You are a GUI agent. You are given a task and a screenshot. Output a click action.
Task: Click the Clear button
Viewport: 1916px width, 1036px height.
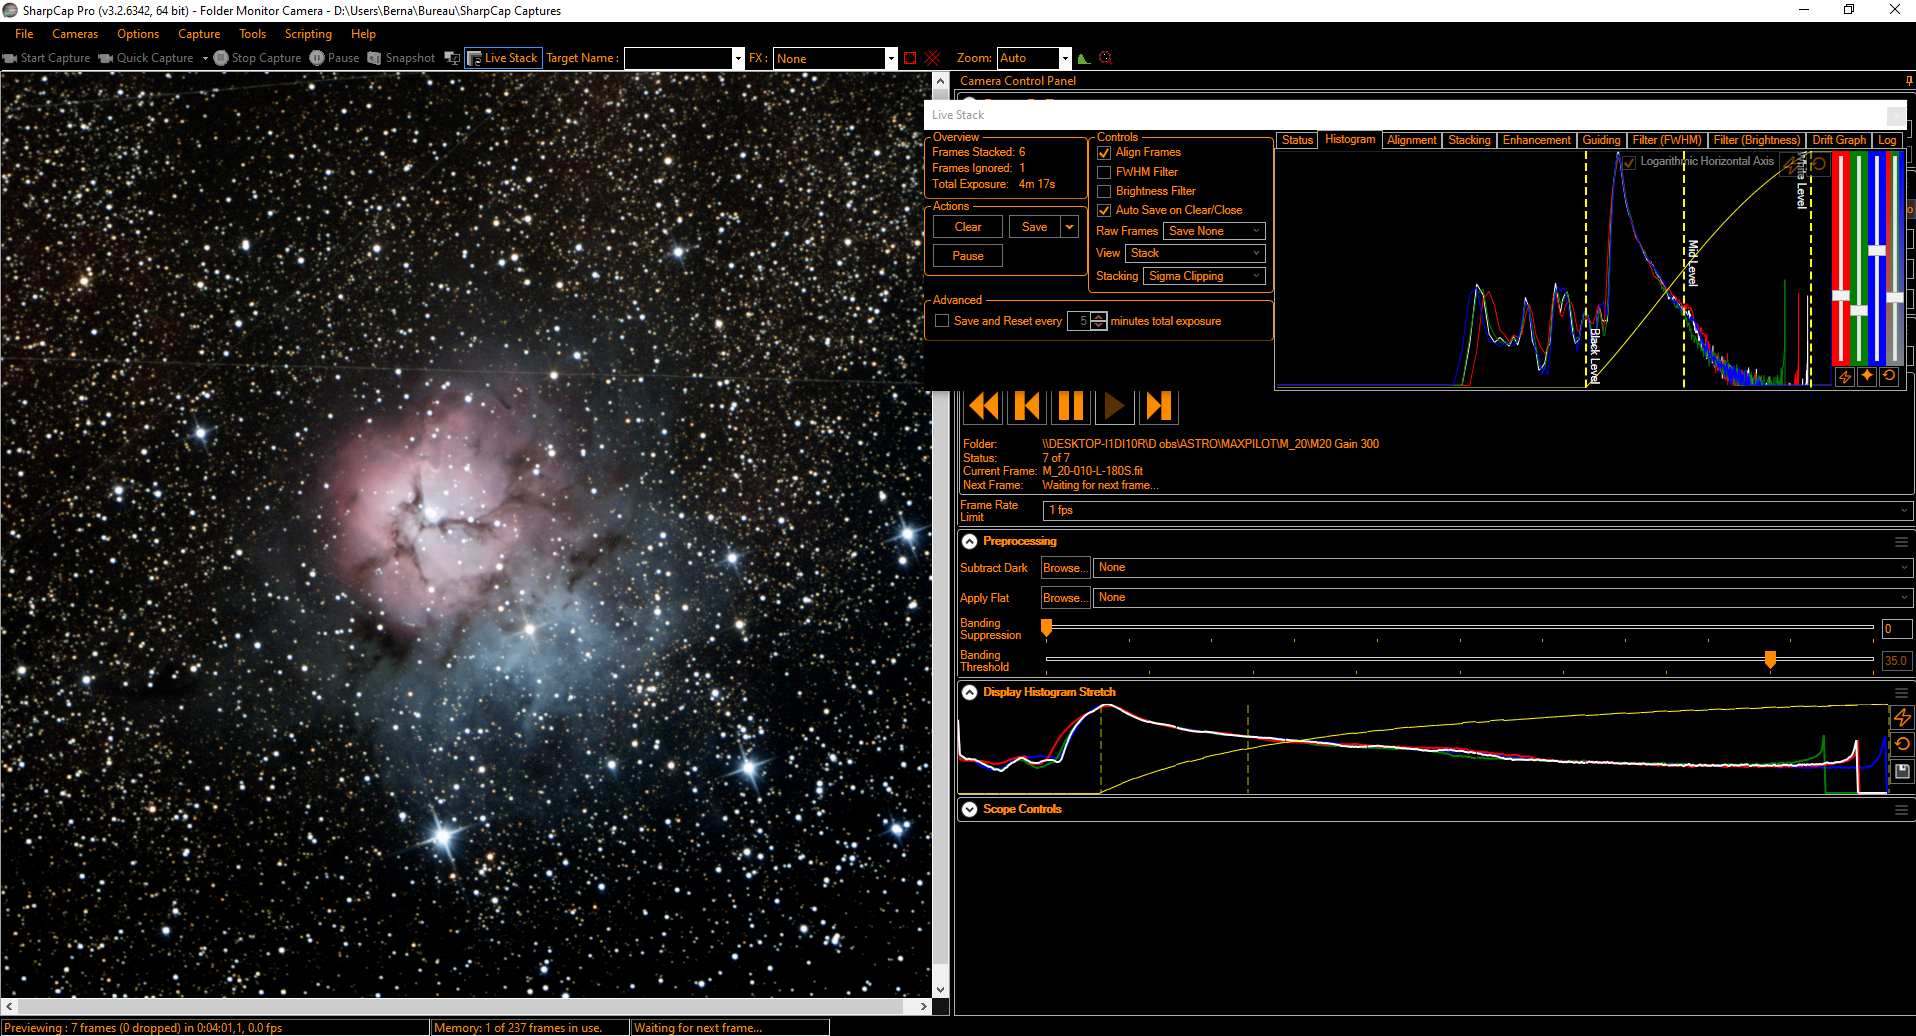[968, 227]
